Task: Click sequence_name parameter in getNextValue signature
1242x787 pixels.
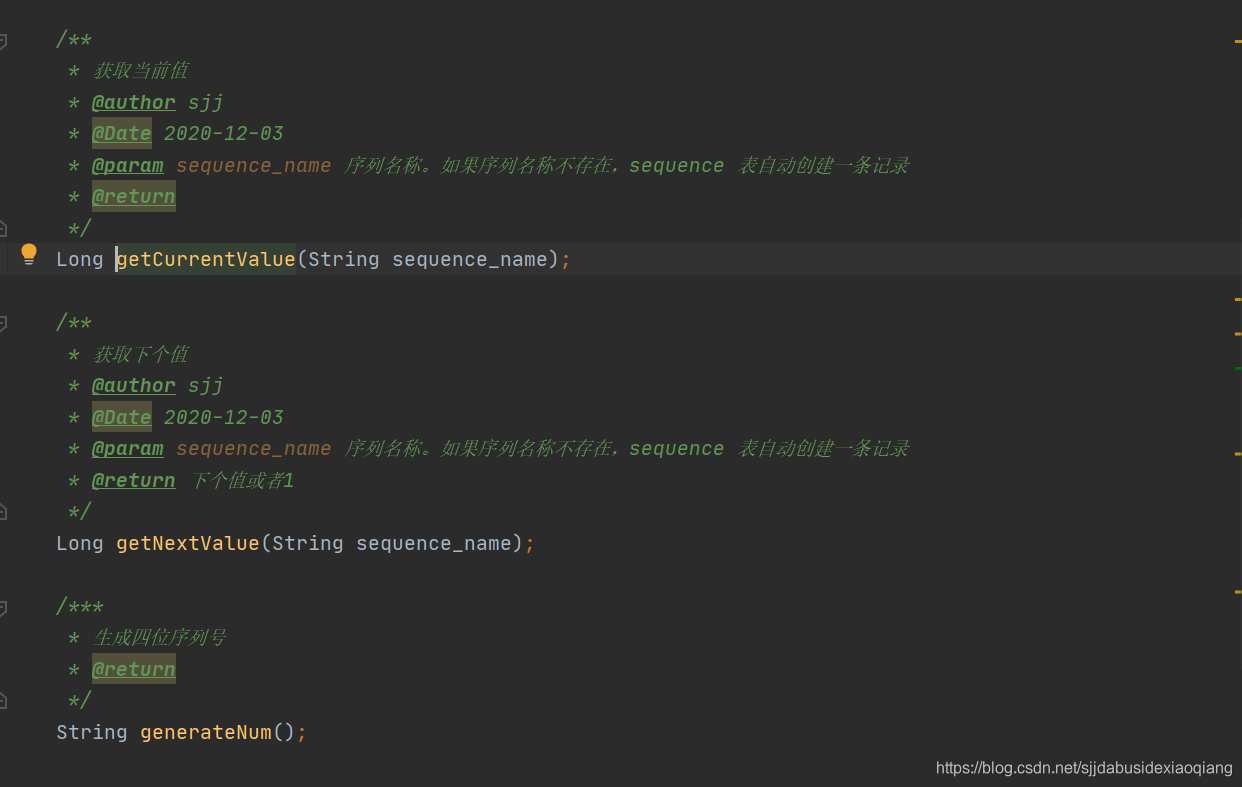Action: coord(434,544)
